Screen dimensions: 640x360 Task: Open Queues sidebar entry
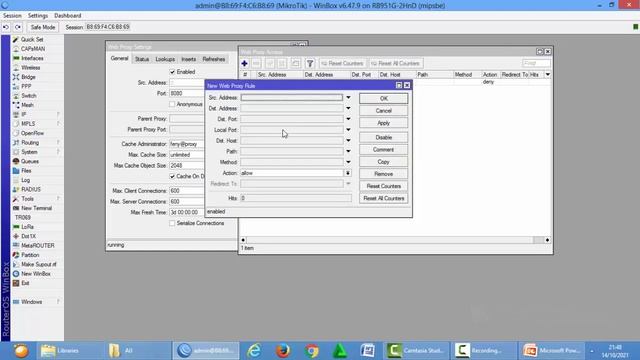point(30,162)
